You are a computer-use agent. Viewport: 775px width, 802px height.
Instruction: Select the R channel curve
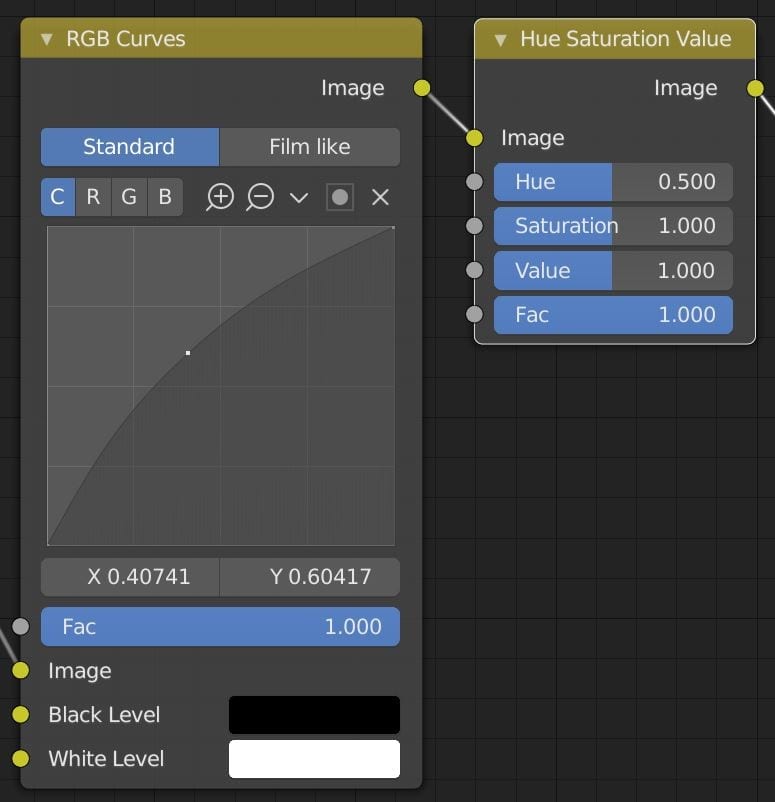[93, 197]
